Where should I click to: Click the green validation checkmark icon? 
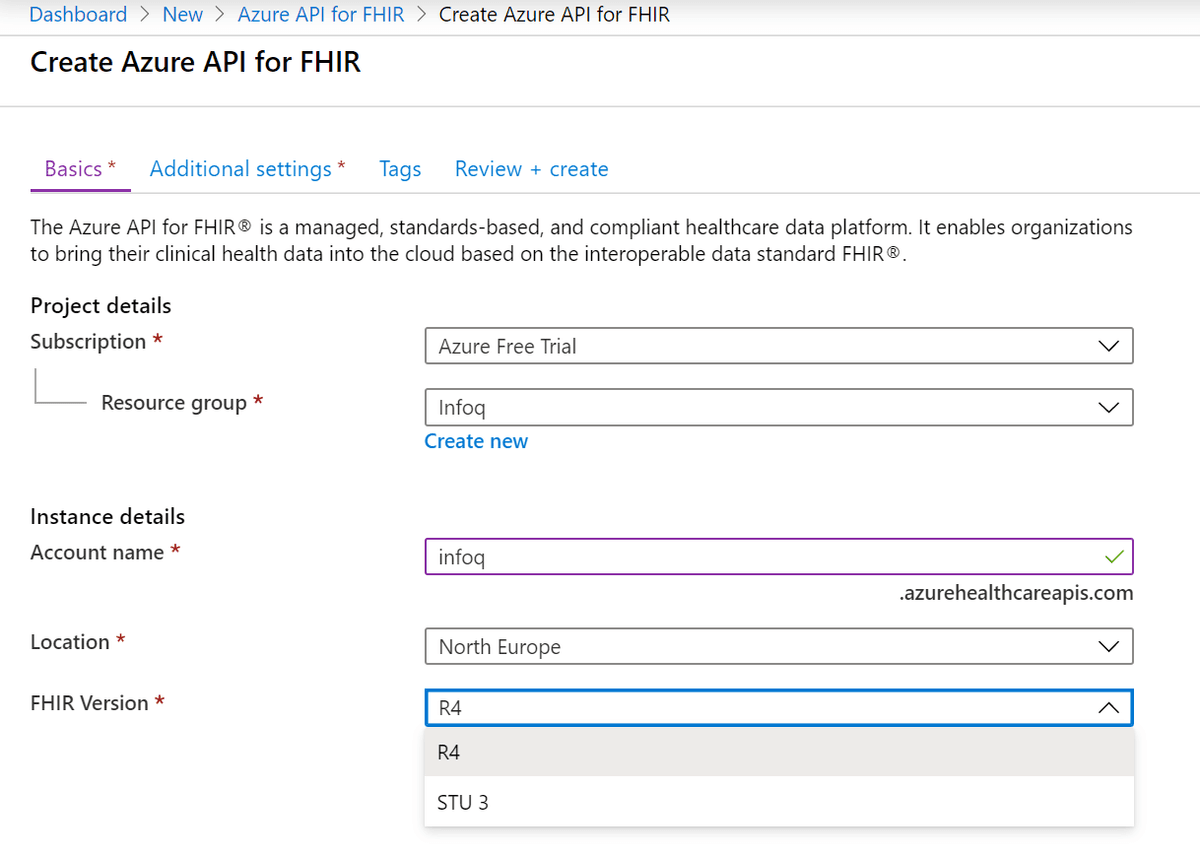pos(1114,556)
